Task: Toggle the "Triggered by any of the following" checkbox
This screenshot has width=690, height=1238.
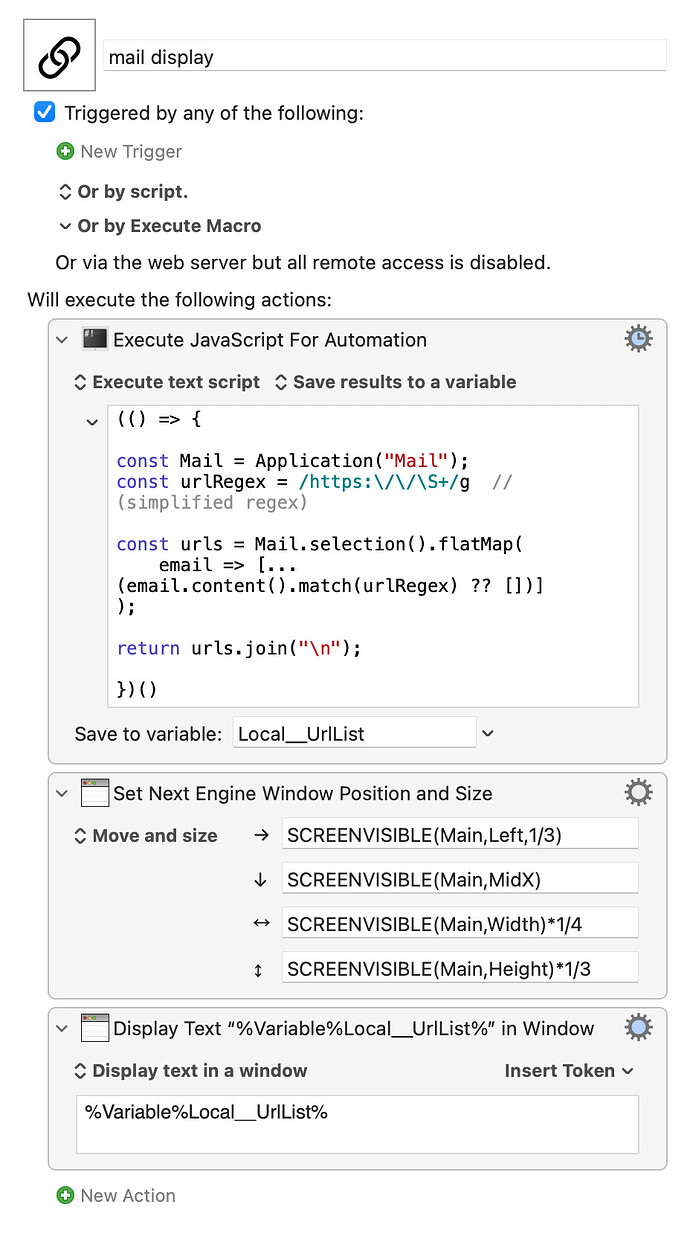Action: pyautogui.click(x=44, y=112)
